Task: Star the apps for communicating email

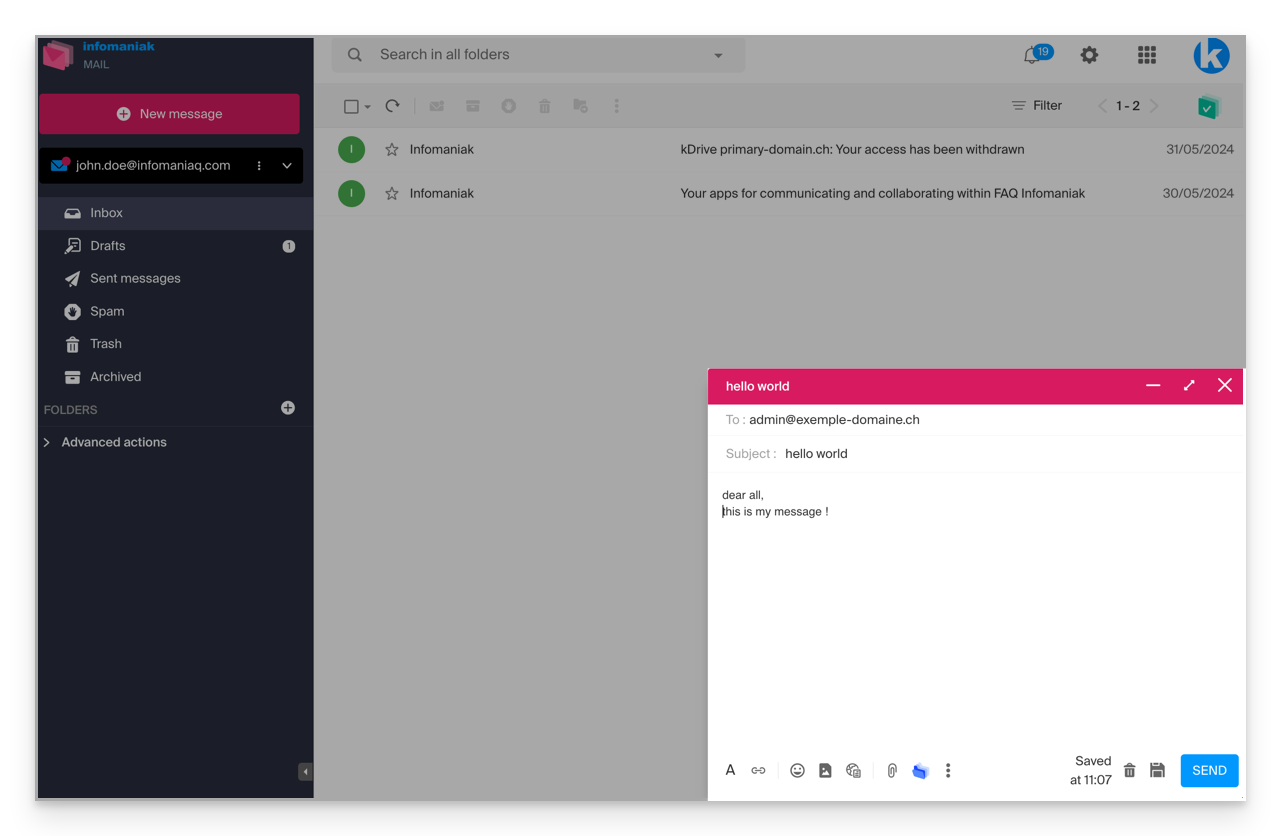Action: [x=392, y=194]
